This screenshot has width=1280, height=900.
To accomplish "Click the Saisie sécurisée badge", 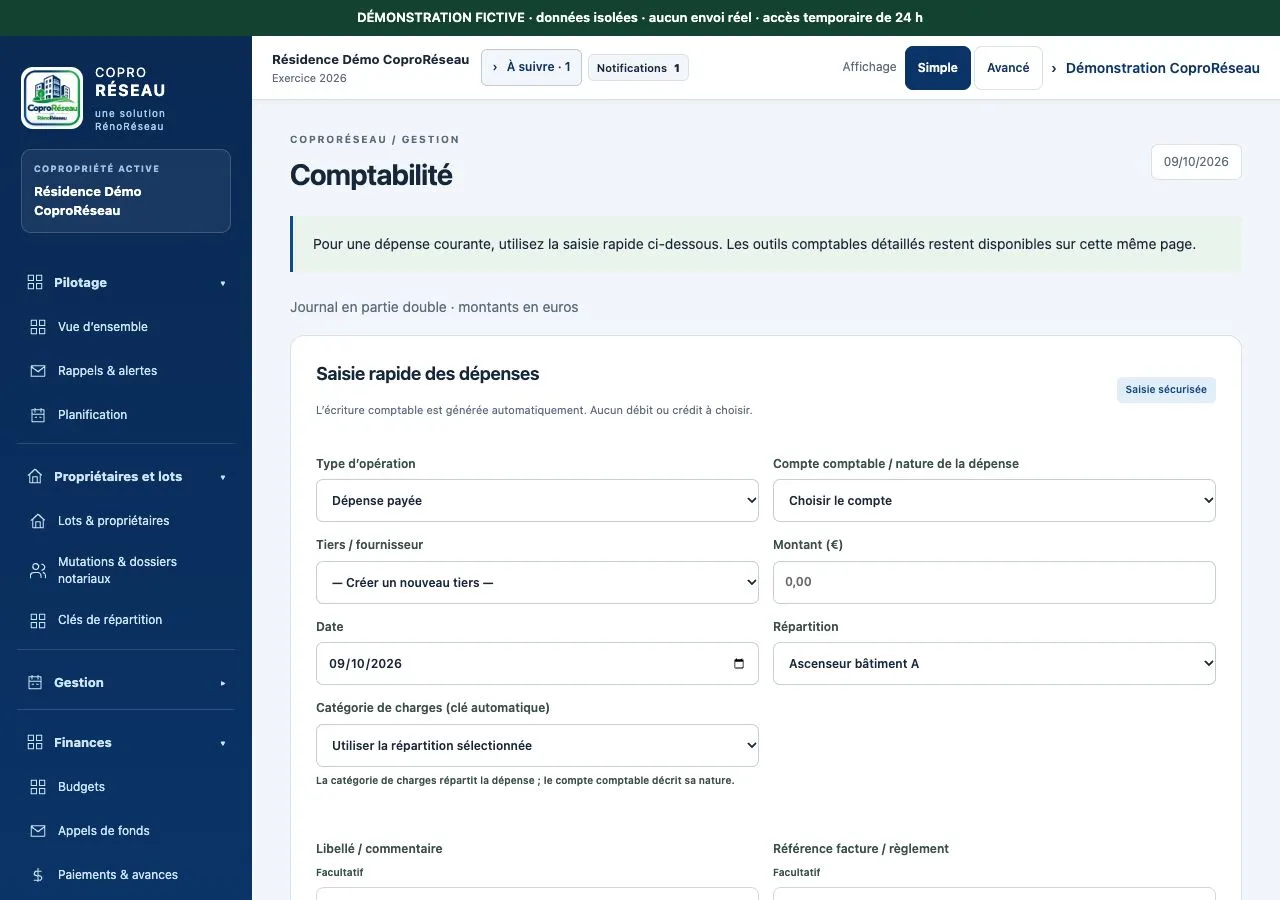I will pos(1166,390).
